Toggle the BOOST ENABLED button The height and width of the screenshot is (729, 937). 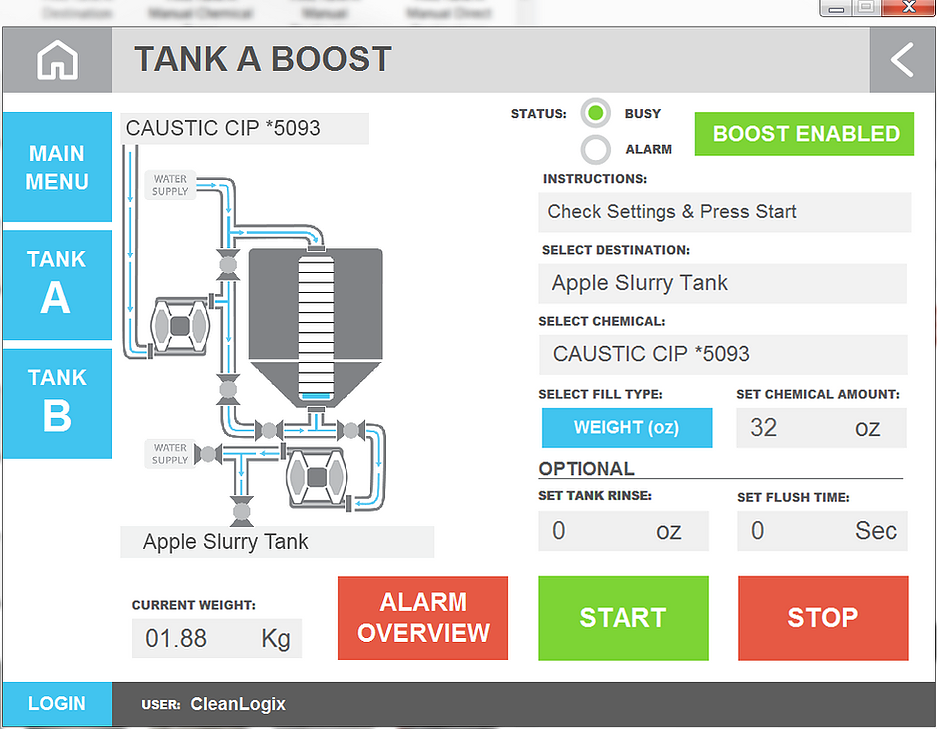click(x=804, y=134)
